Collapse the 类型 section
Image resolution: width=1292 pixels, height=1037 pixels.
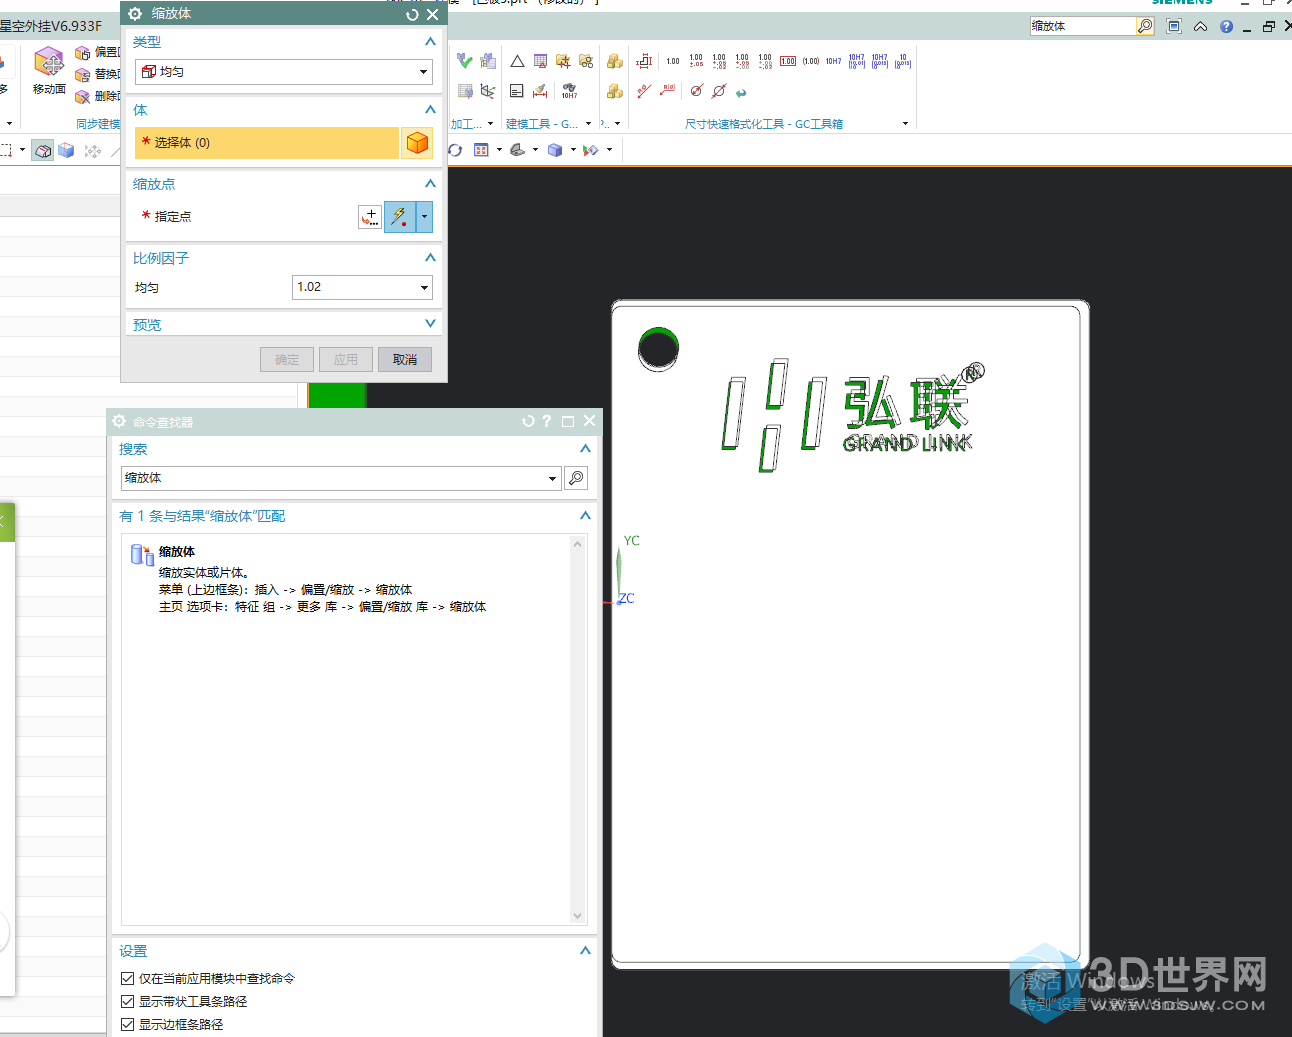[430, 42]
